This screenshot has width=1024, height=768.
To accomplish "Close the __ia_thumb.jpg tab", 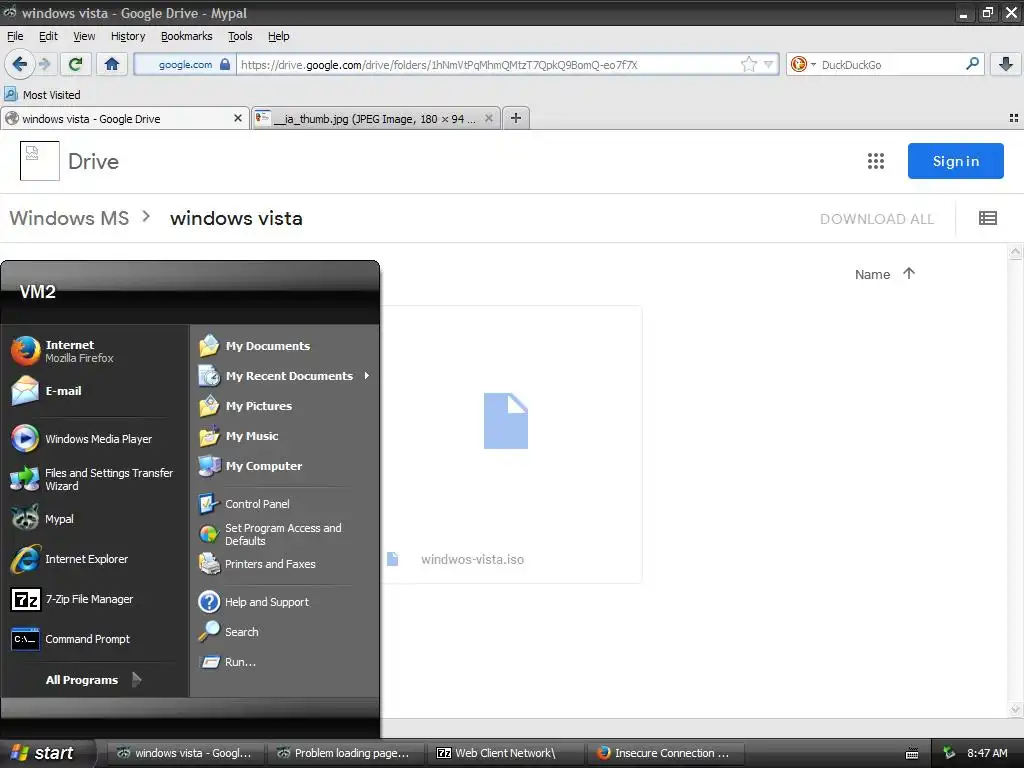I will point(488,118).
